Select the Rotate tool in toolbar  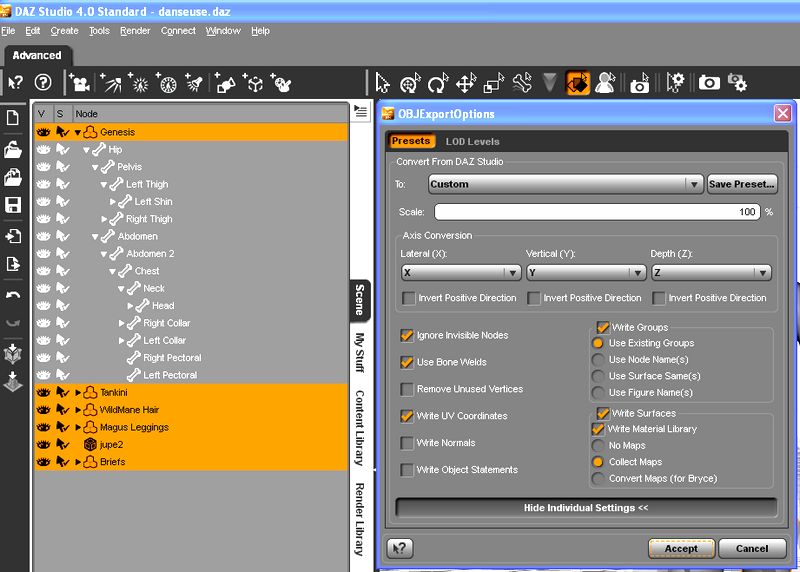(x=438, y=83)
